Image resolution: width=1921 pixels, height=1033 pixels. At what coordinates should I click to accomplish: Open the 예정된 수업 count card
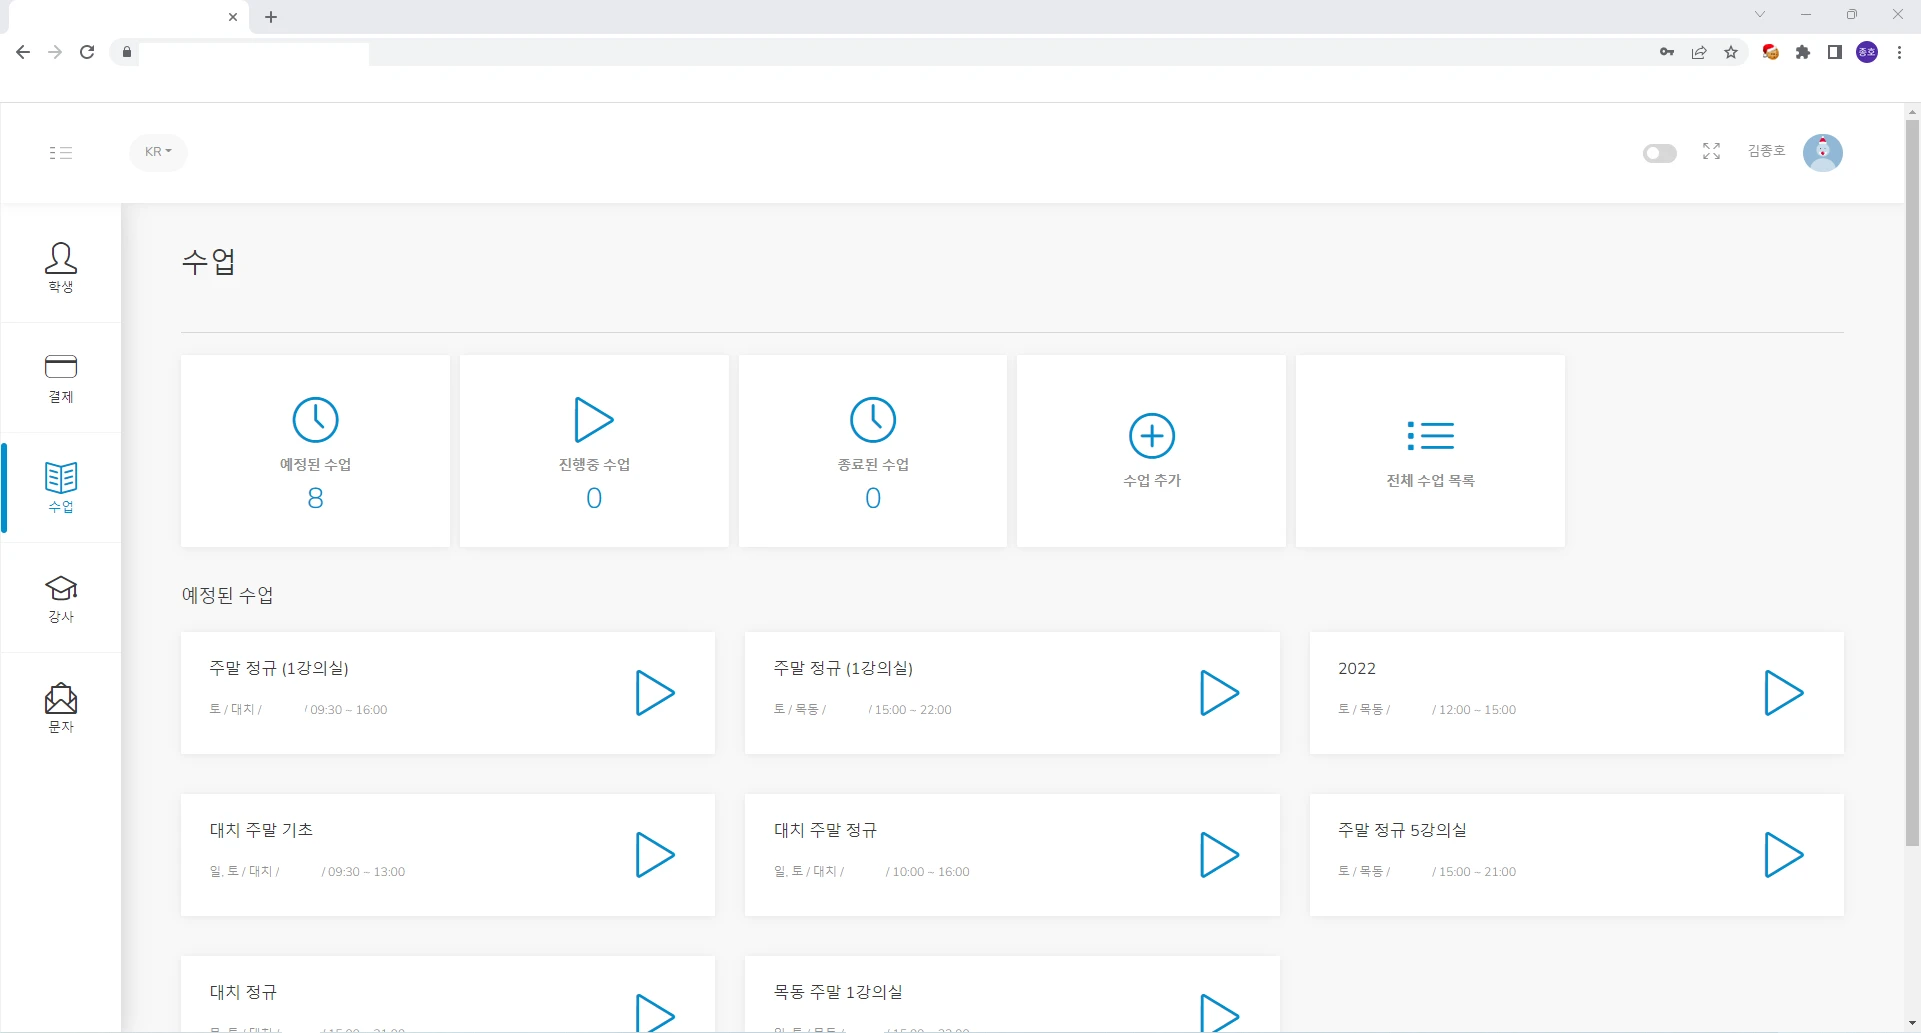point(315,451)
